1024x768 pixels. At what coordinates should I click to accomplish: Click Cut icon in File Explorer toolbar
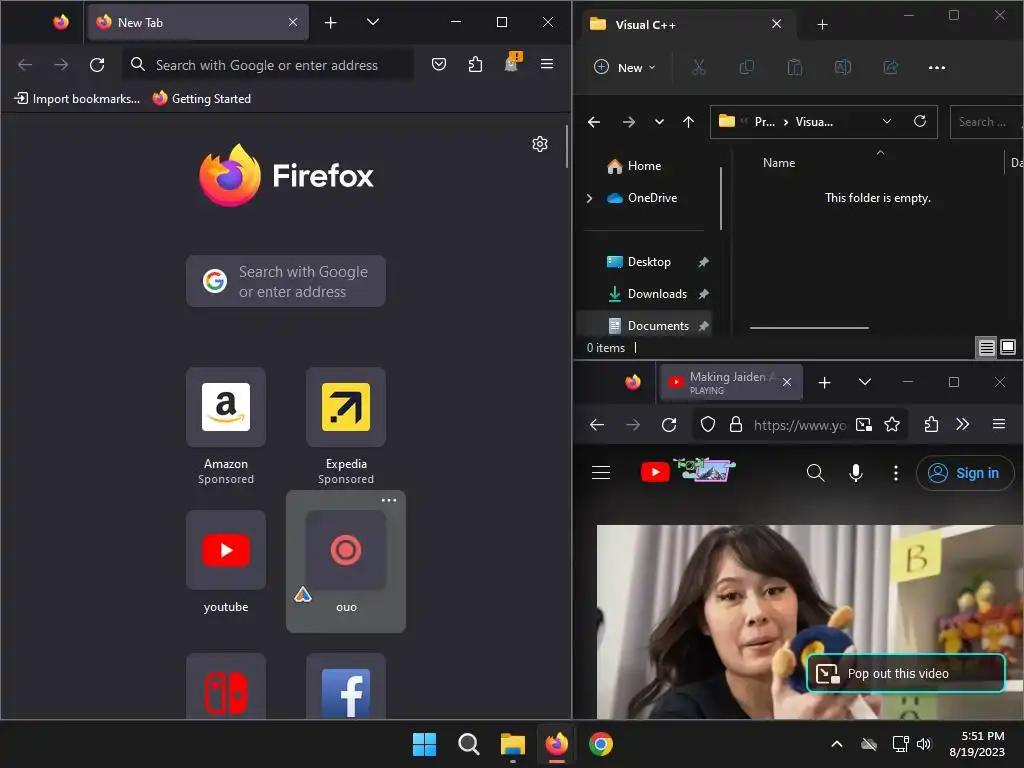(699, 67)
